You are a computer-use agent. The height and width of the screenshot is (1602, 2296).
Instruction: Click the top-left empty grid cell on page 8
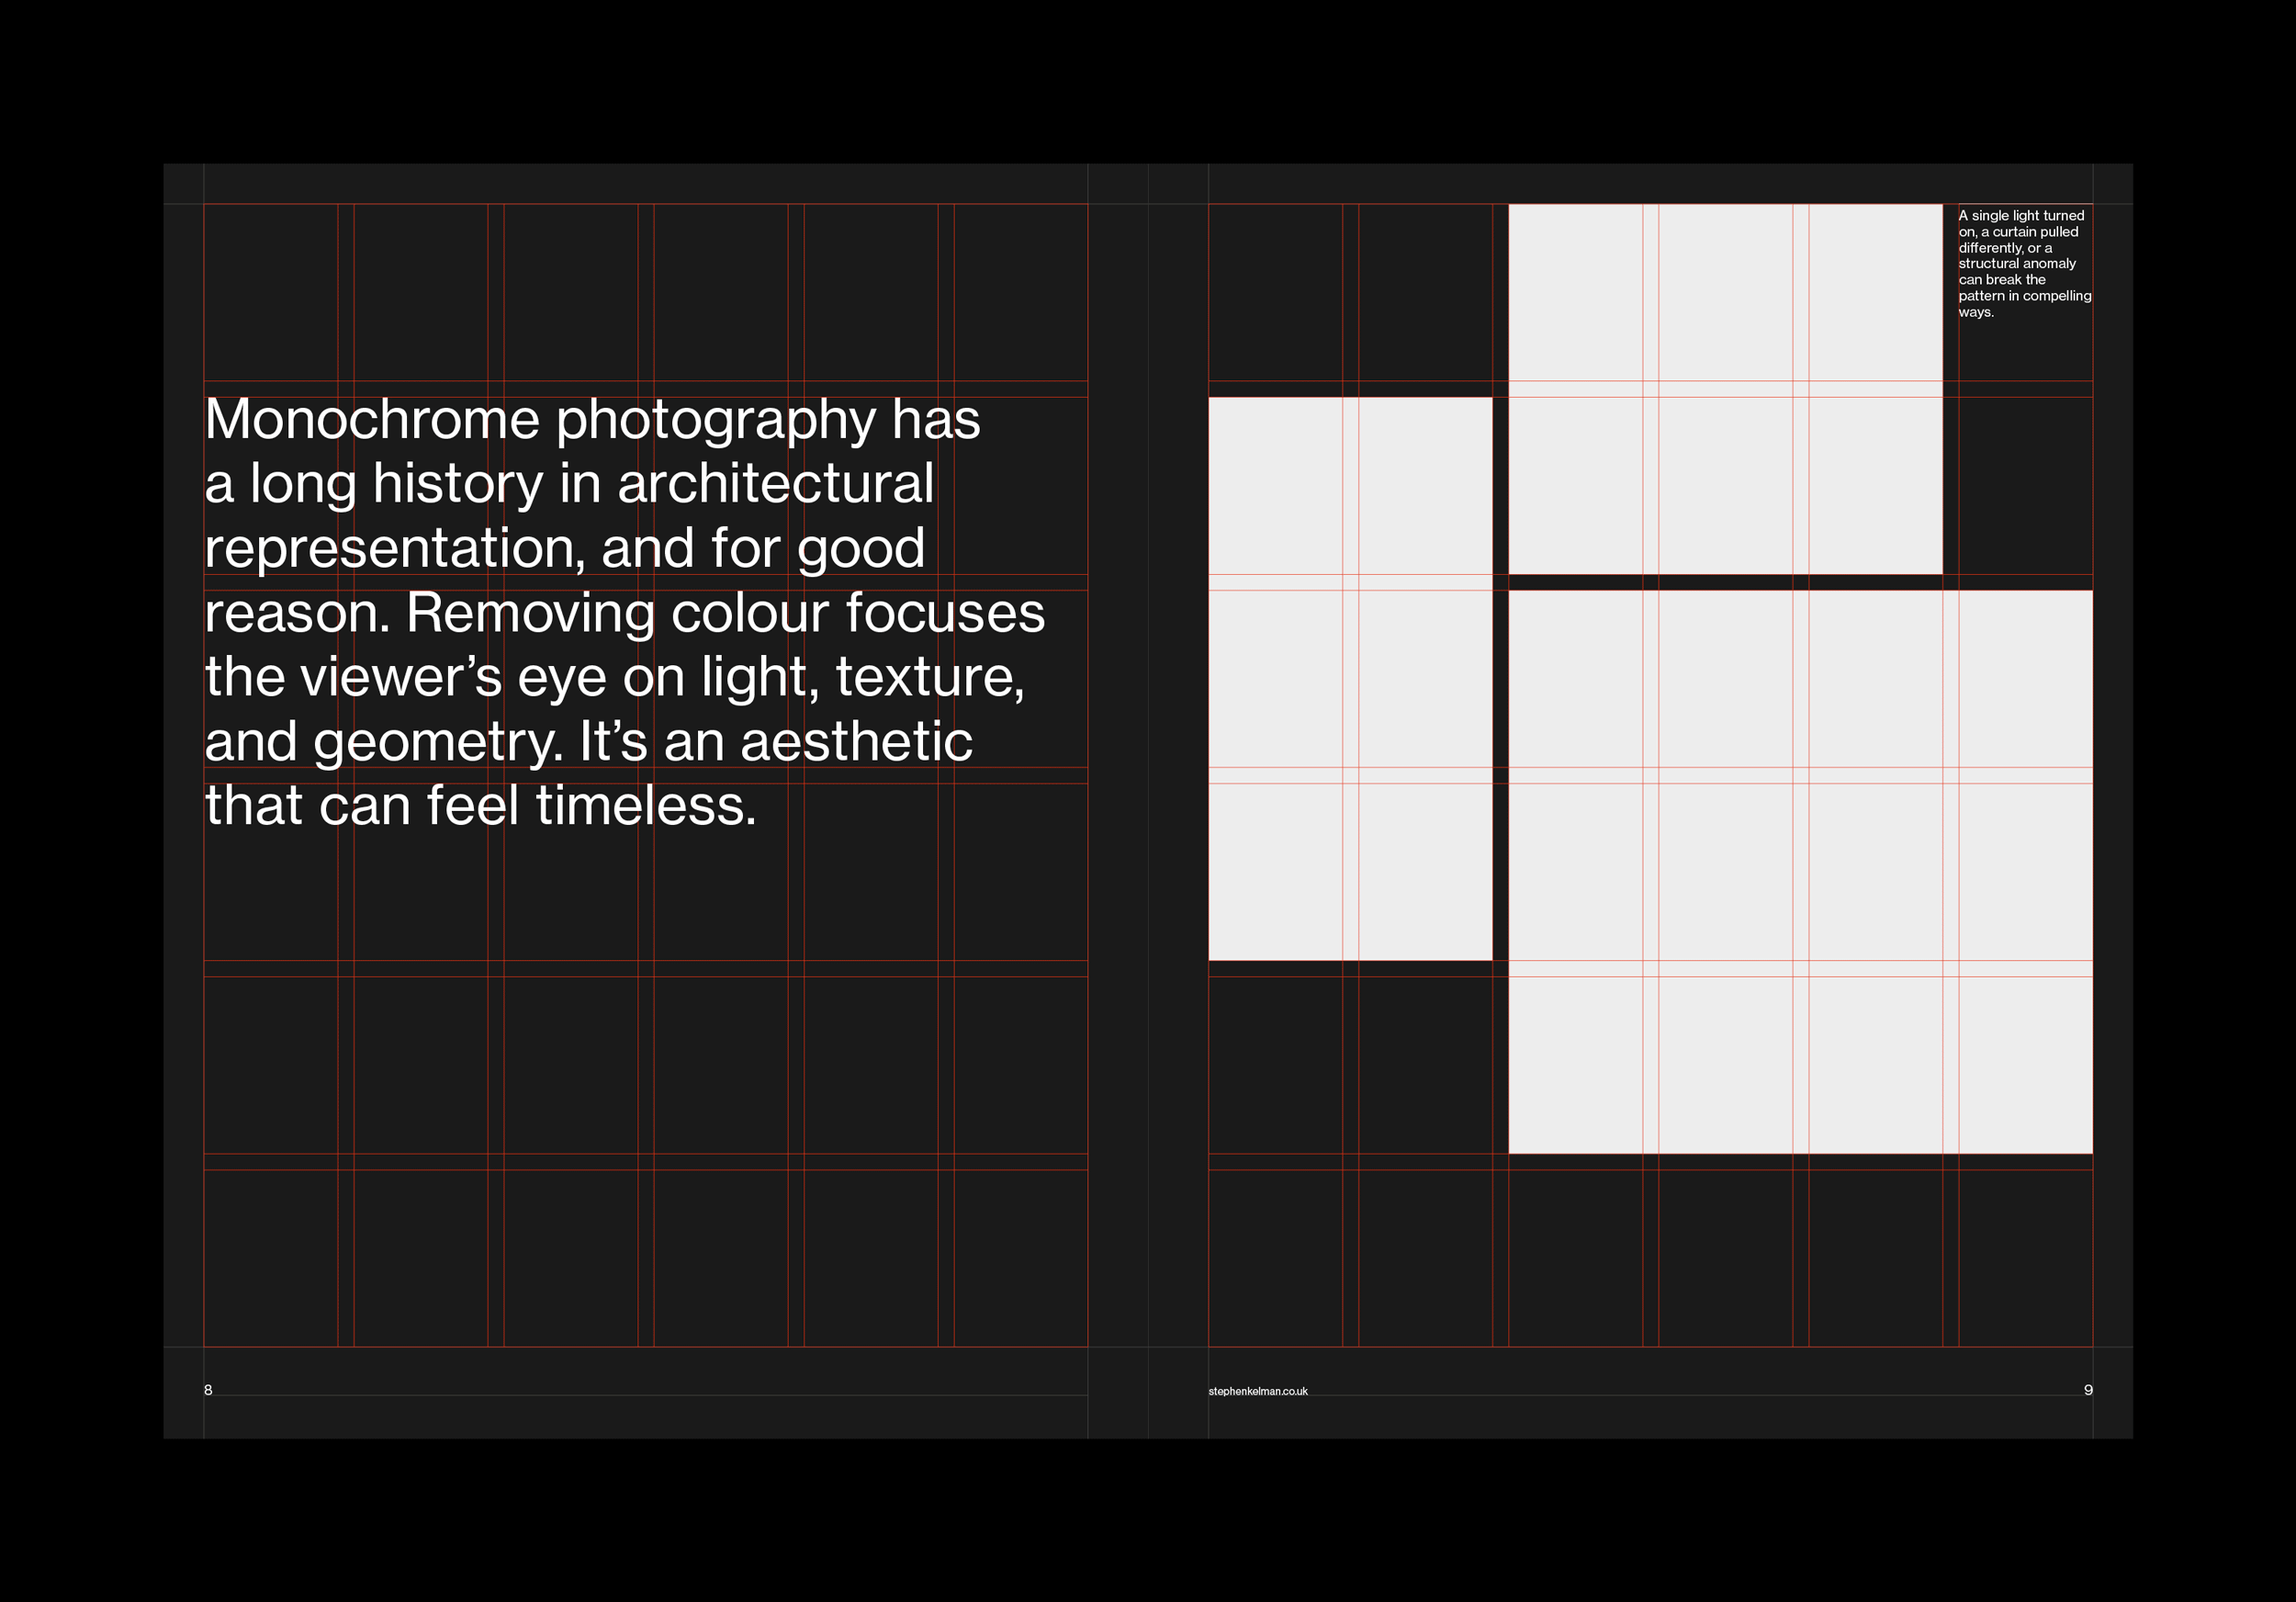[270, 292]
